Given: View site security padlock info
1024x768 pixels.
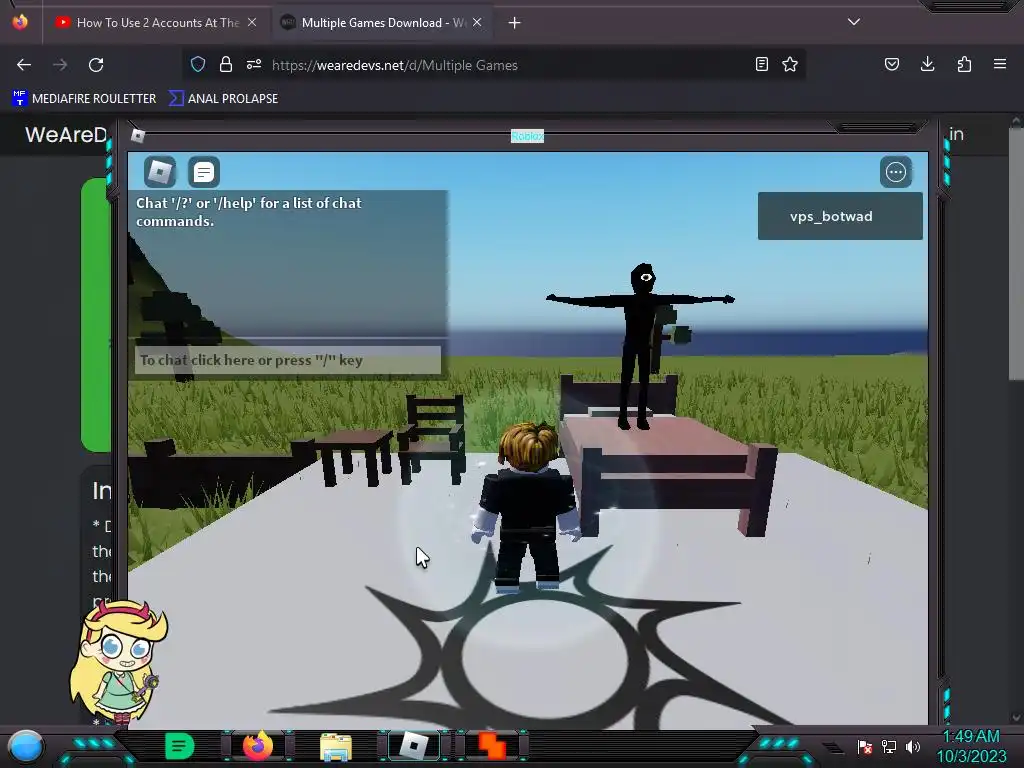Looking at the screenshot, I should 226,64.
